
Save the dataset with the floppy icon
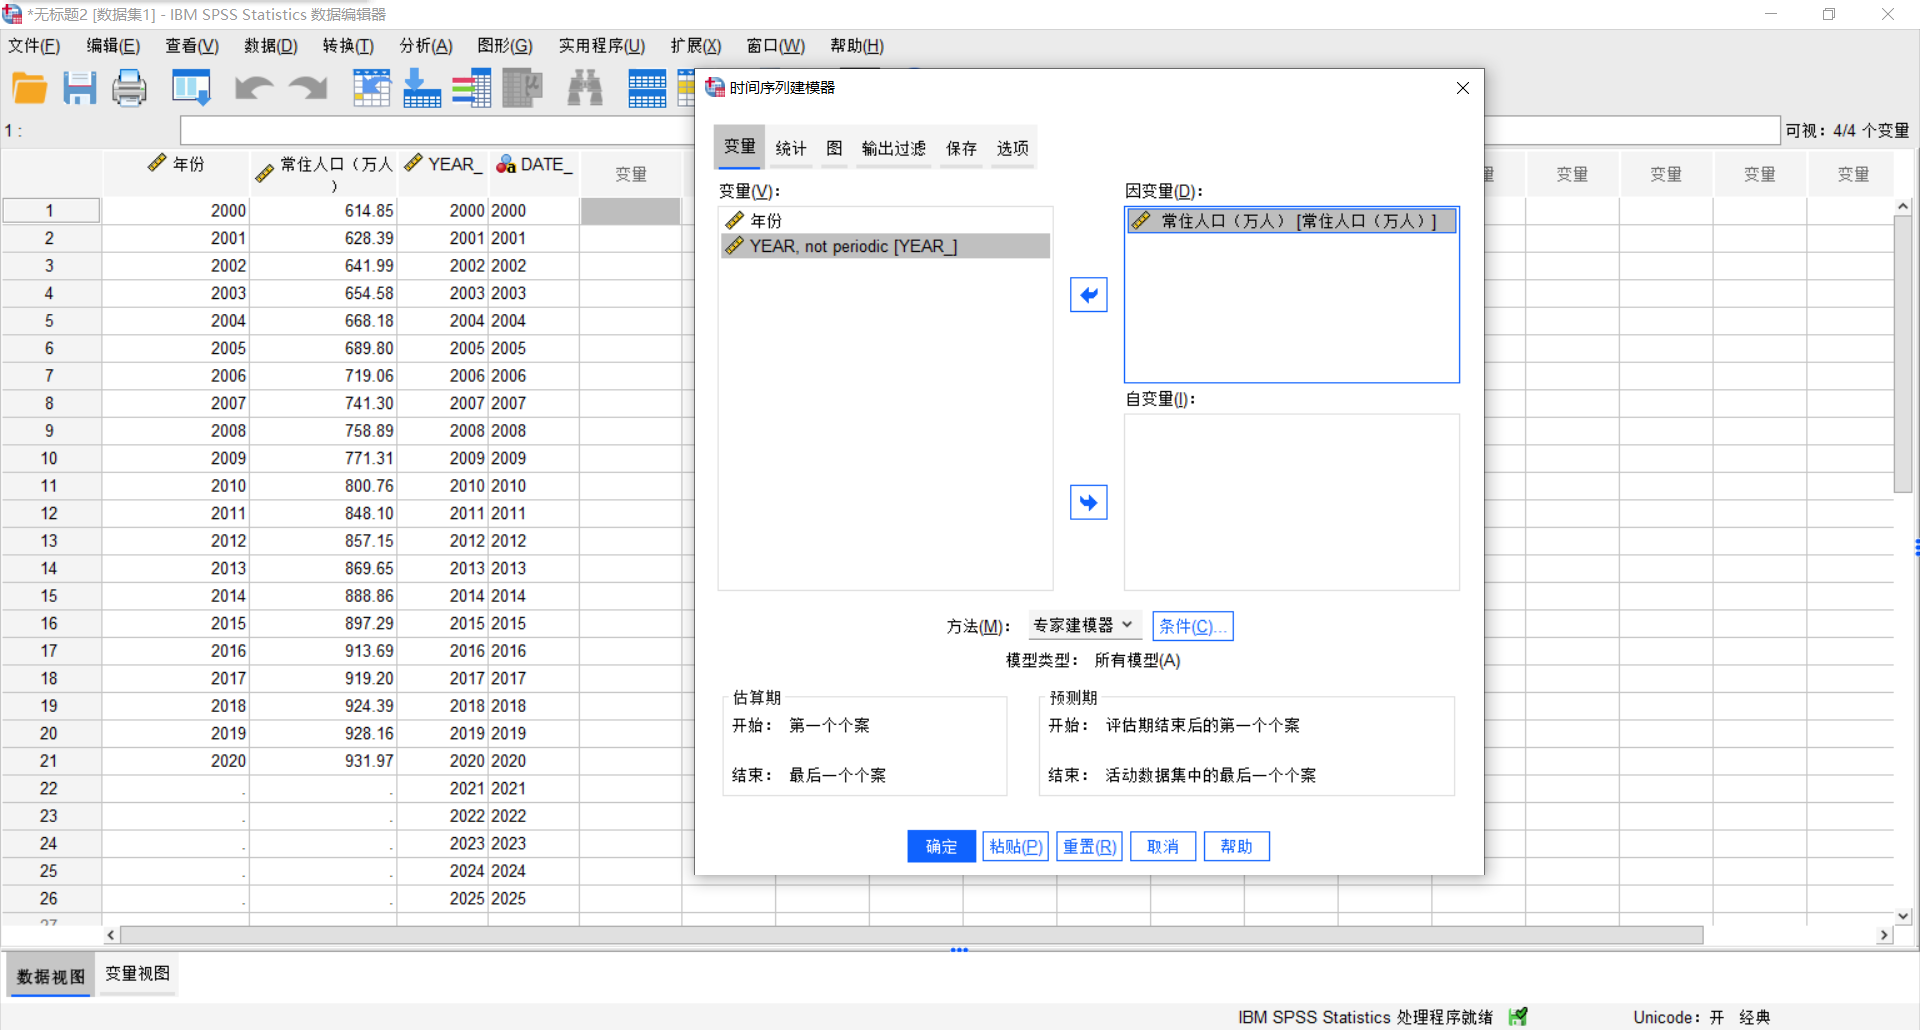(80, 89)
